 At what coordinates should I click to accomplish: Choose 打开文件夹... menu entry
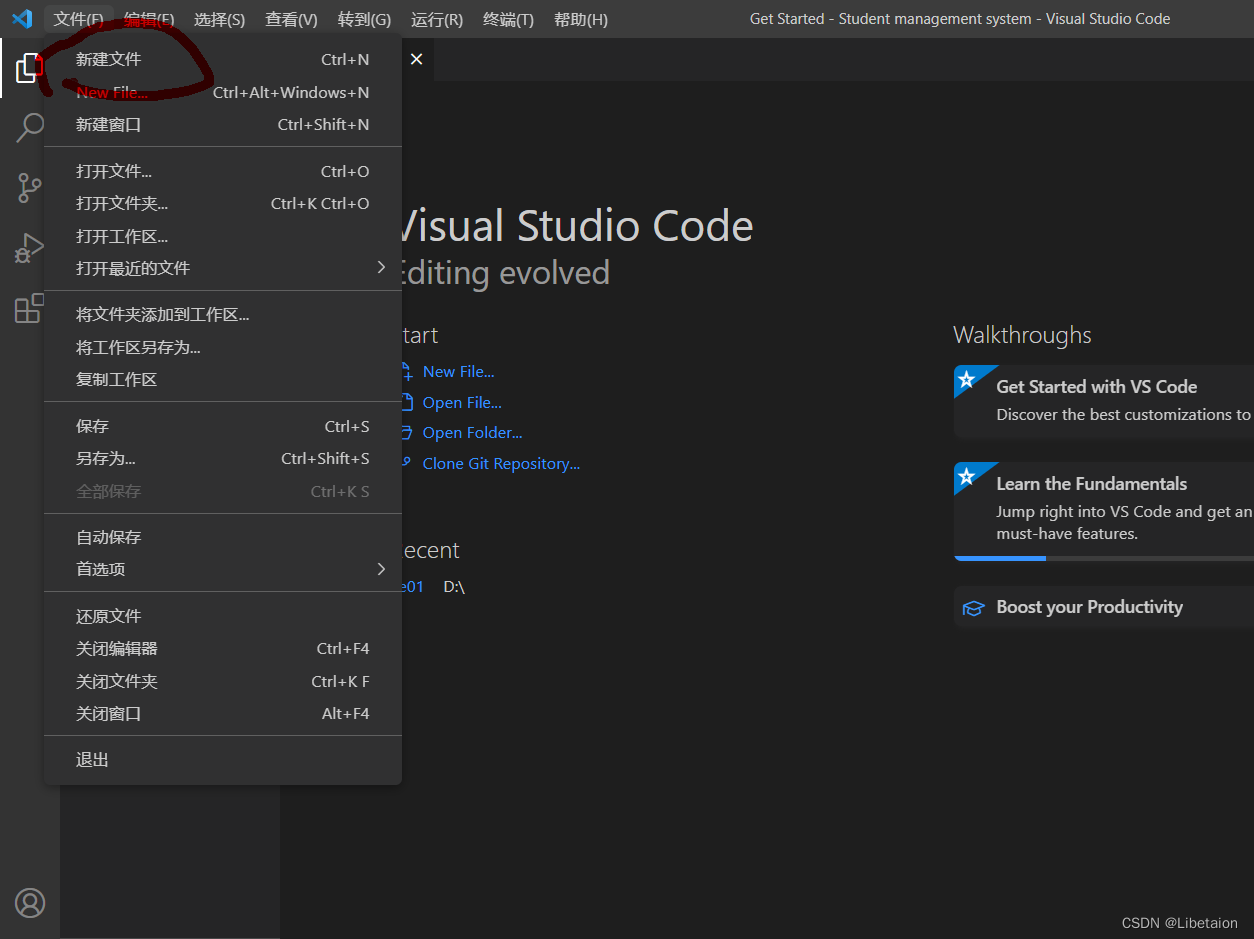[223, 203]
